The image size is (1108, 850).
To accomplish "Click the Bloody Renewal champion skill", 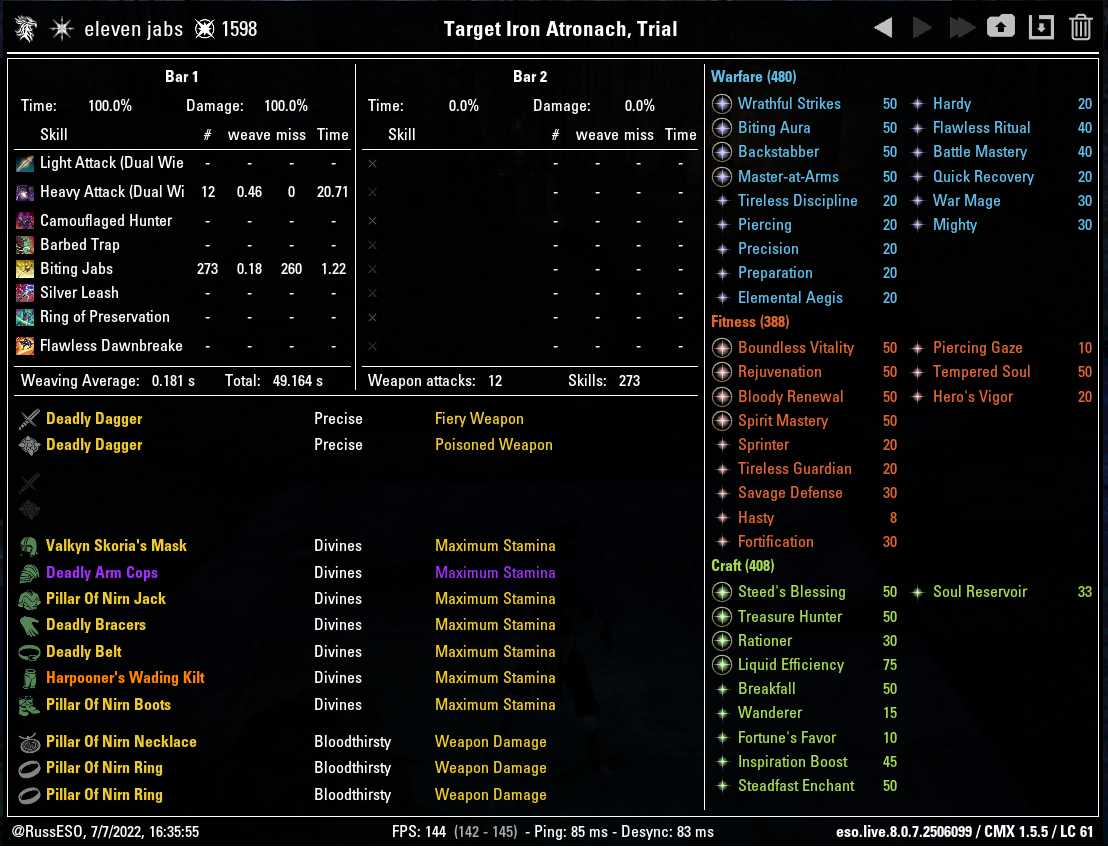I will click(x=791, y=396).
